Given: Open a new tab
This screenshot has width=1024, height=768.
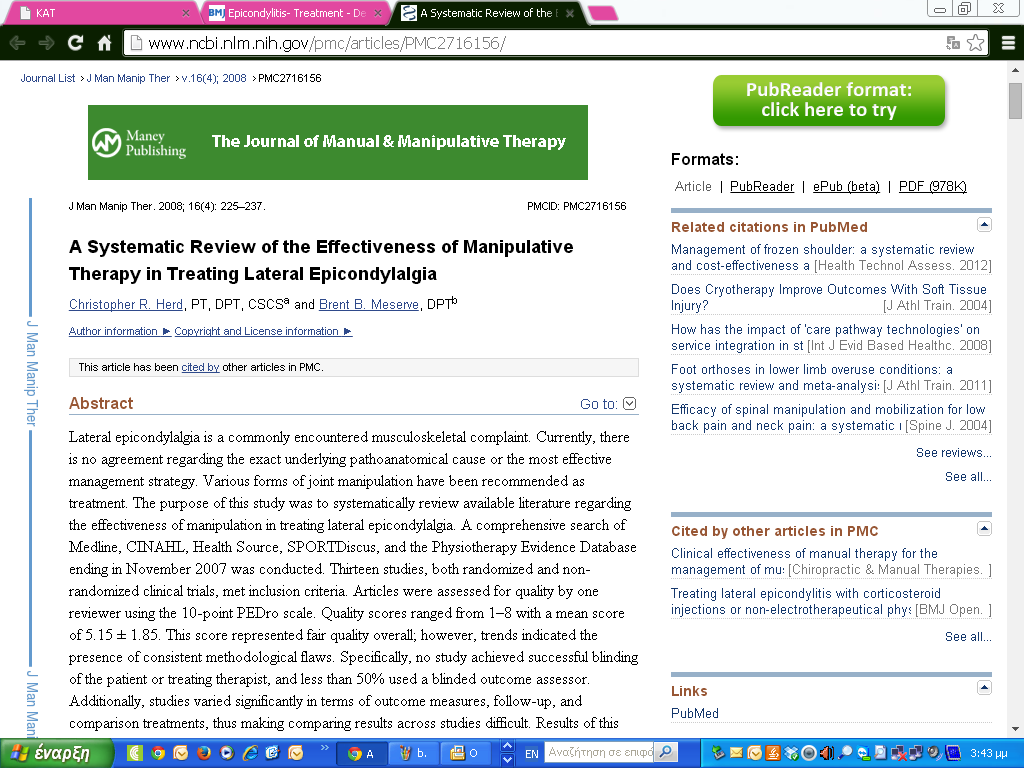Looking at the screenshot, I should pyautogui.click(x=602, y=13).
